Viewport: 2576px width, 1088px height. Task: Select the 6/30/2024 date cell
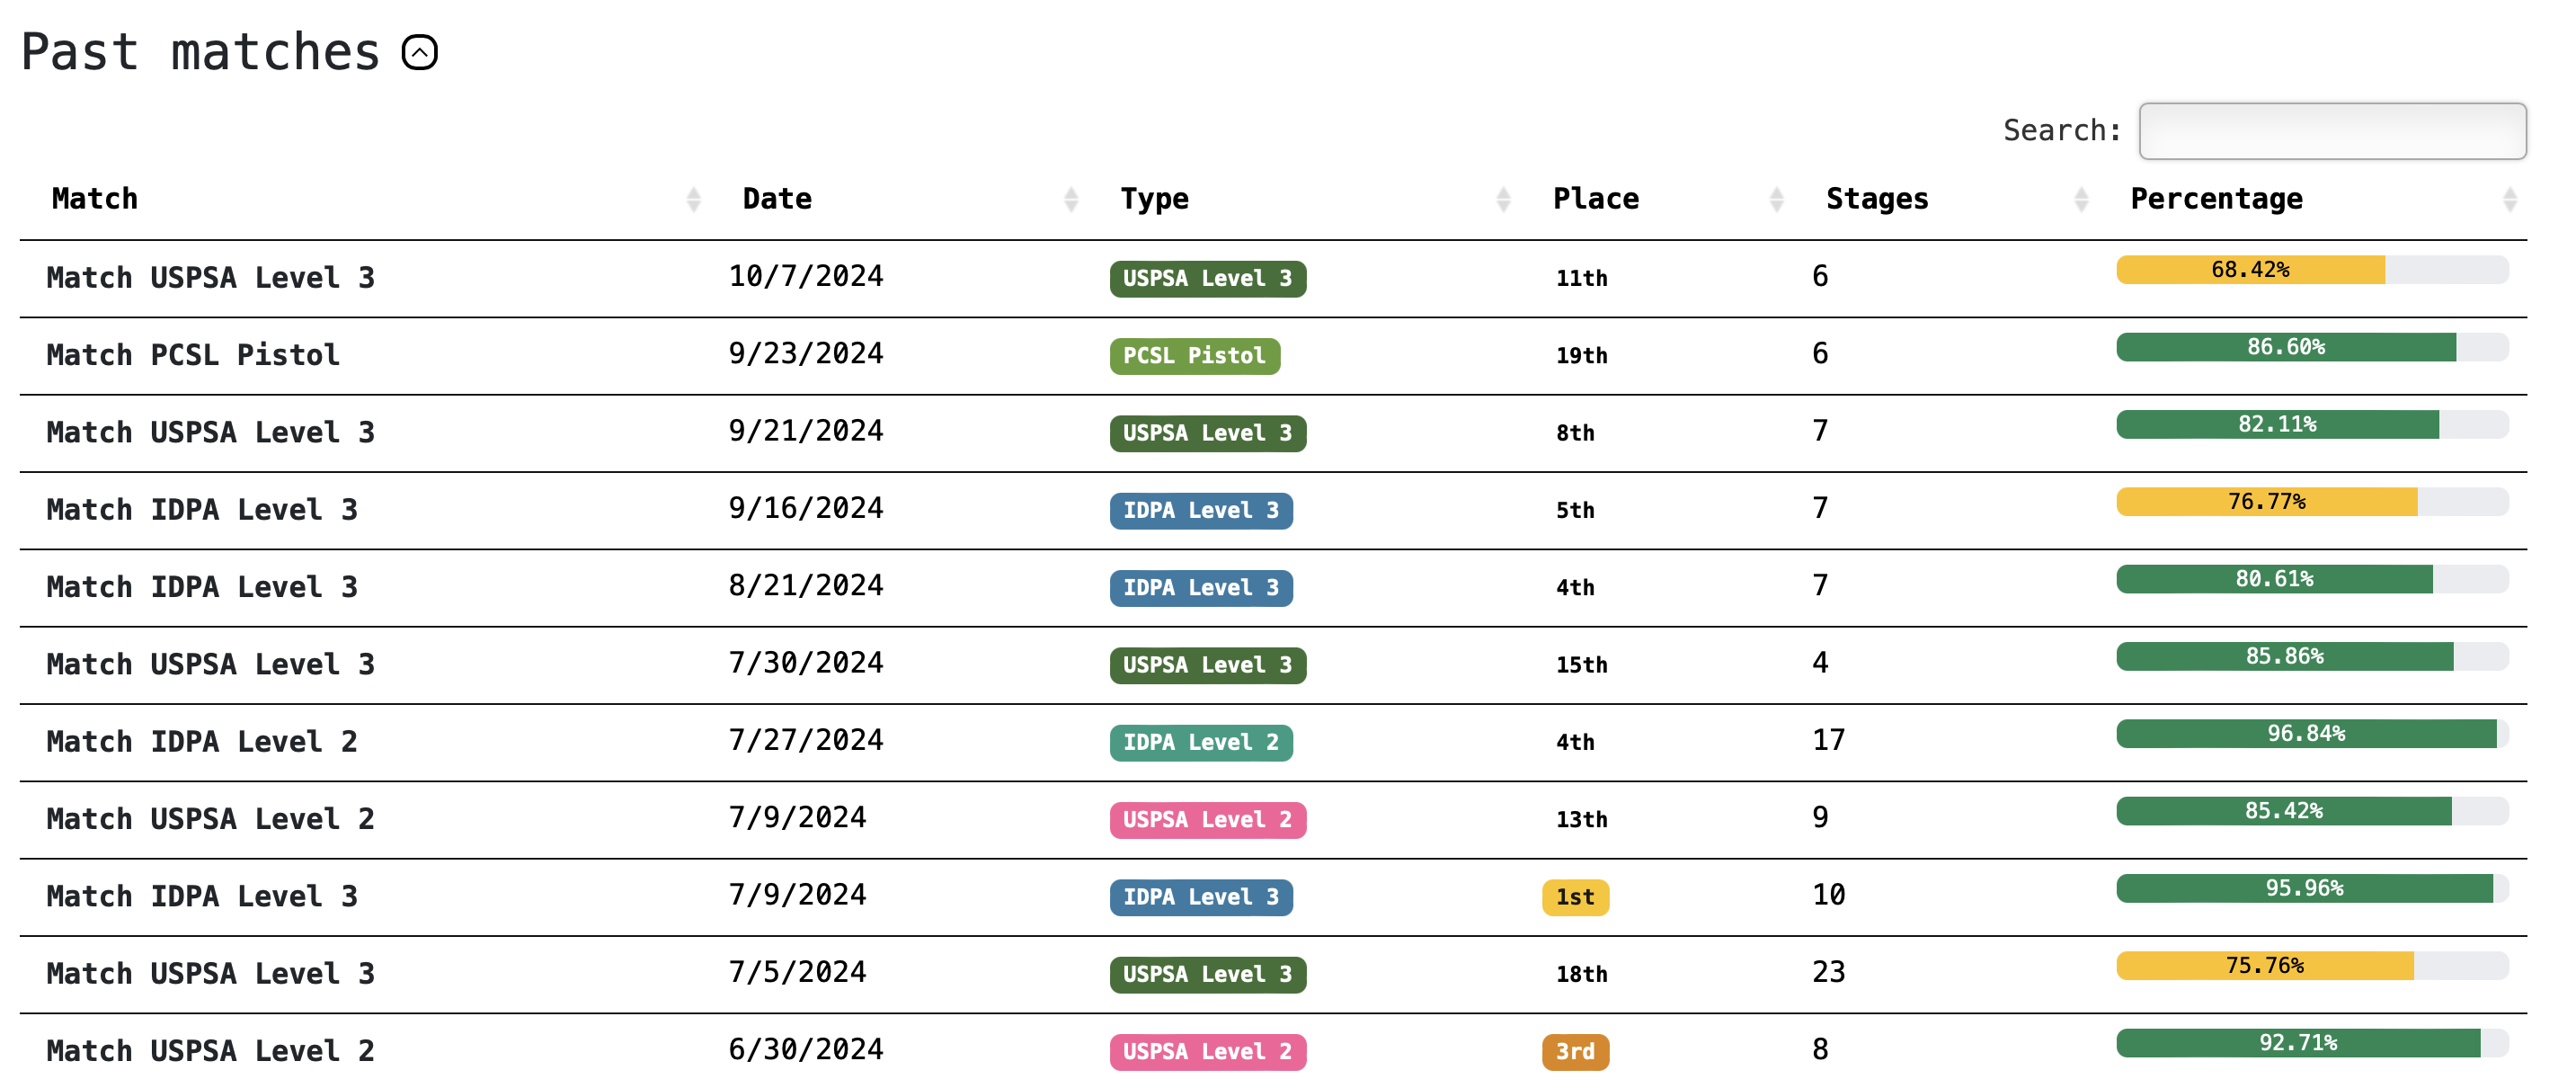tap(806, 1049)
